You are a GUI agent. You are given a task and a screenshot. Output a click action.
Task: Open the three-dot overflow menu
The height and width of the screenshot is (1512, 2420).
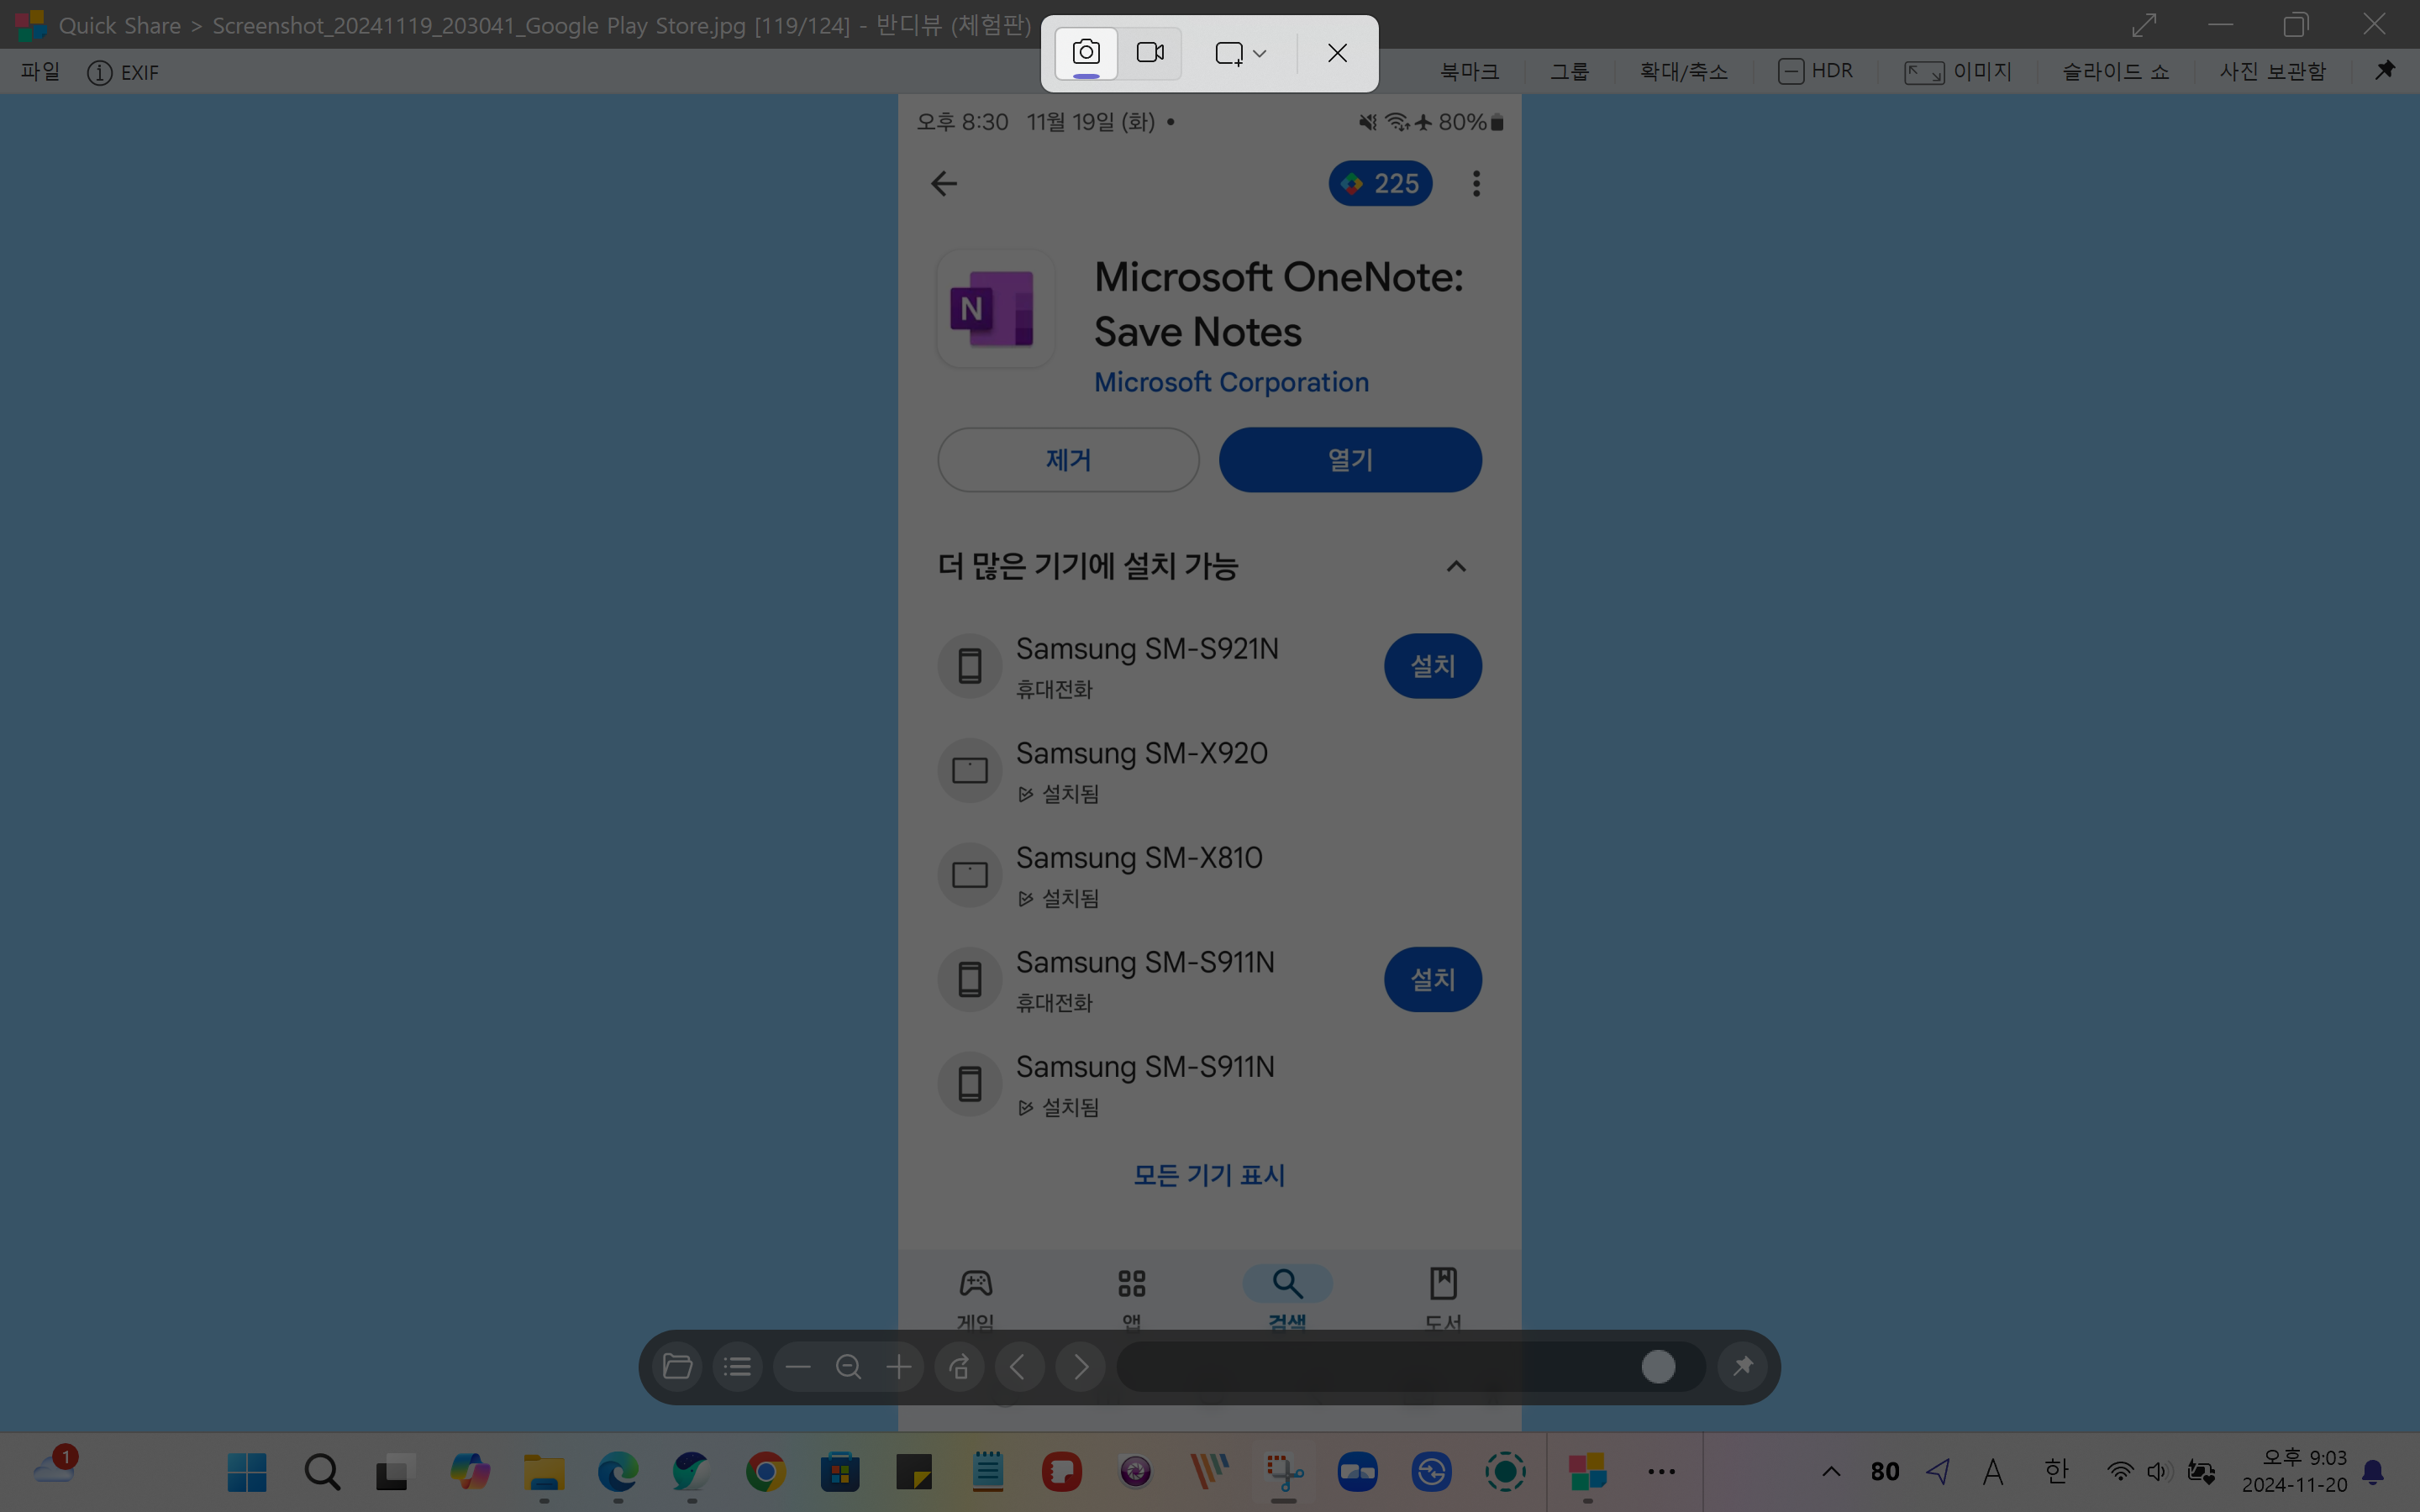click(1476, 183)
